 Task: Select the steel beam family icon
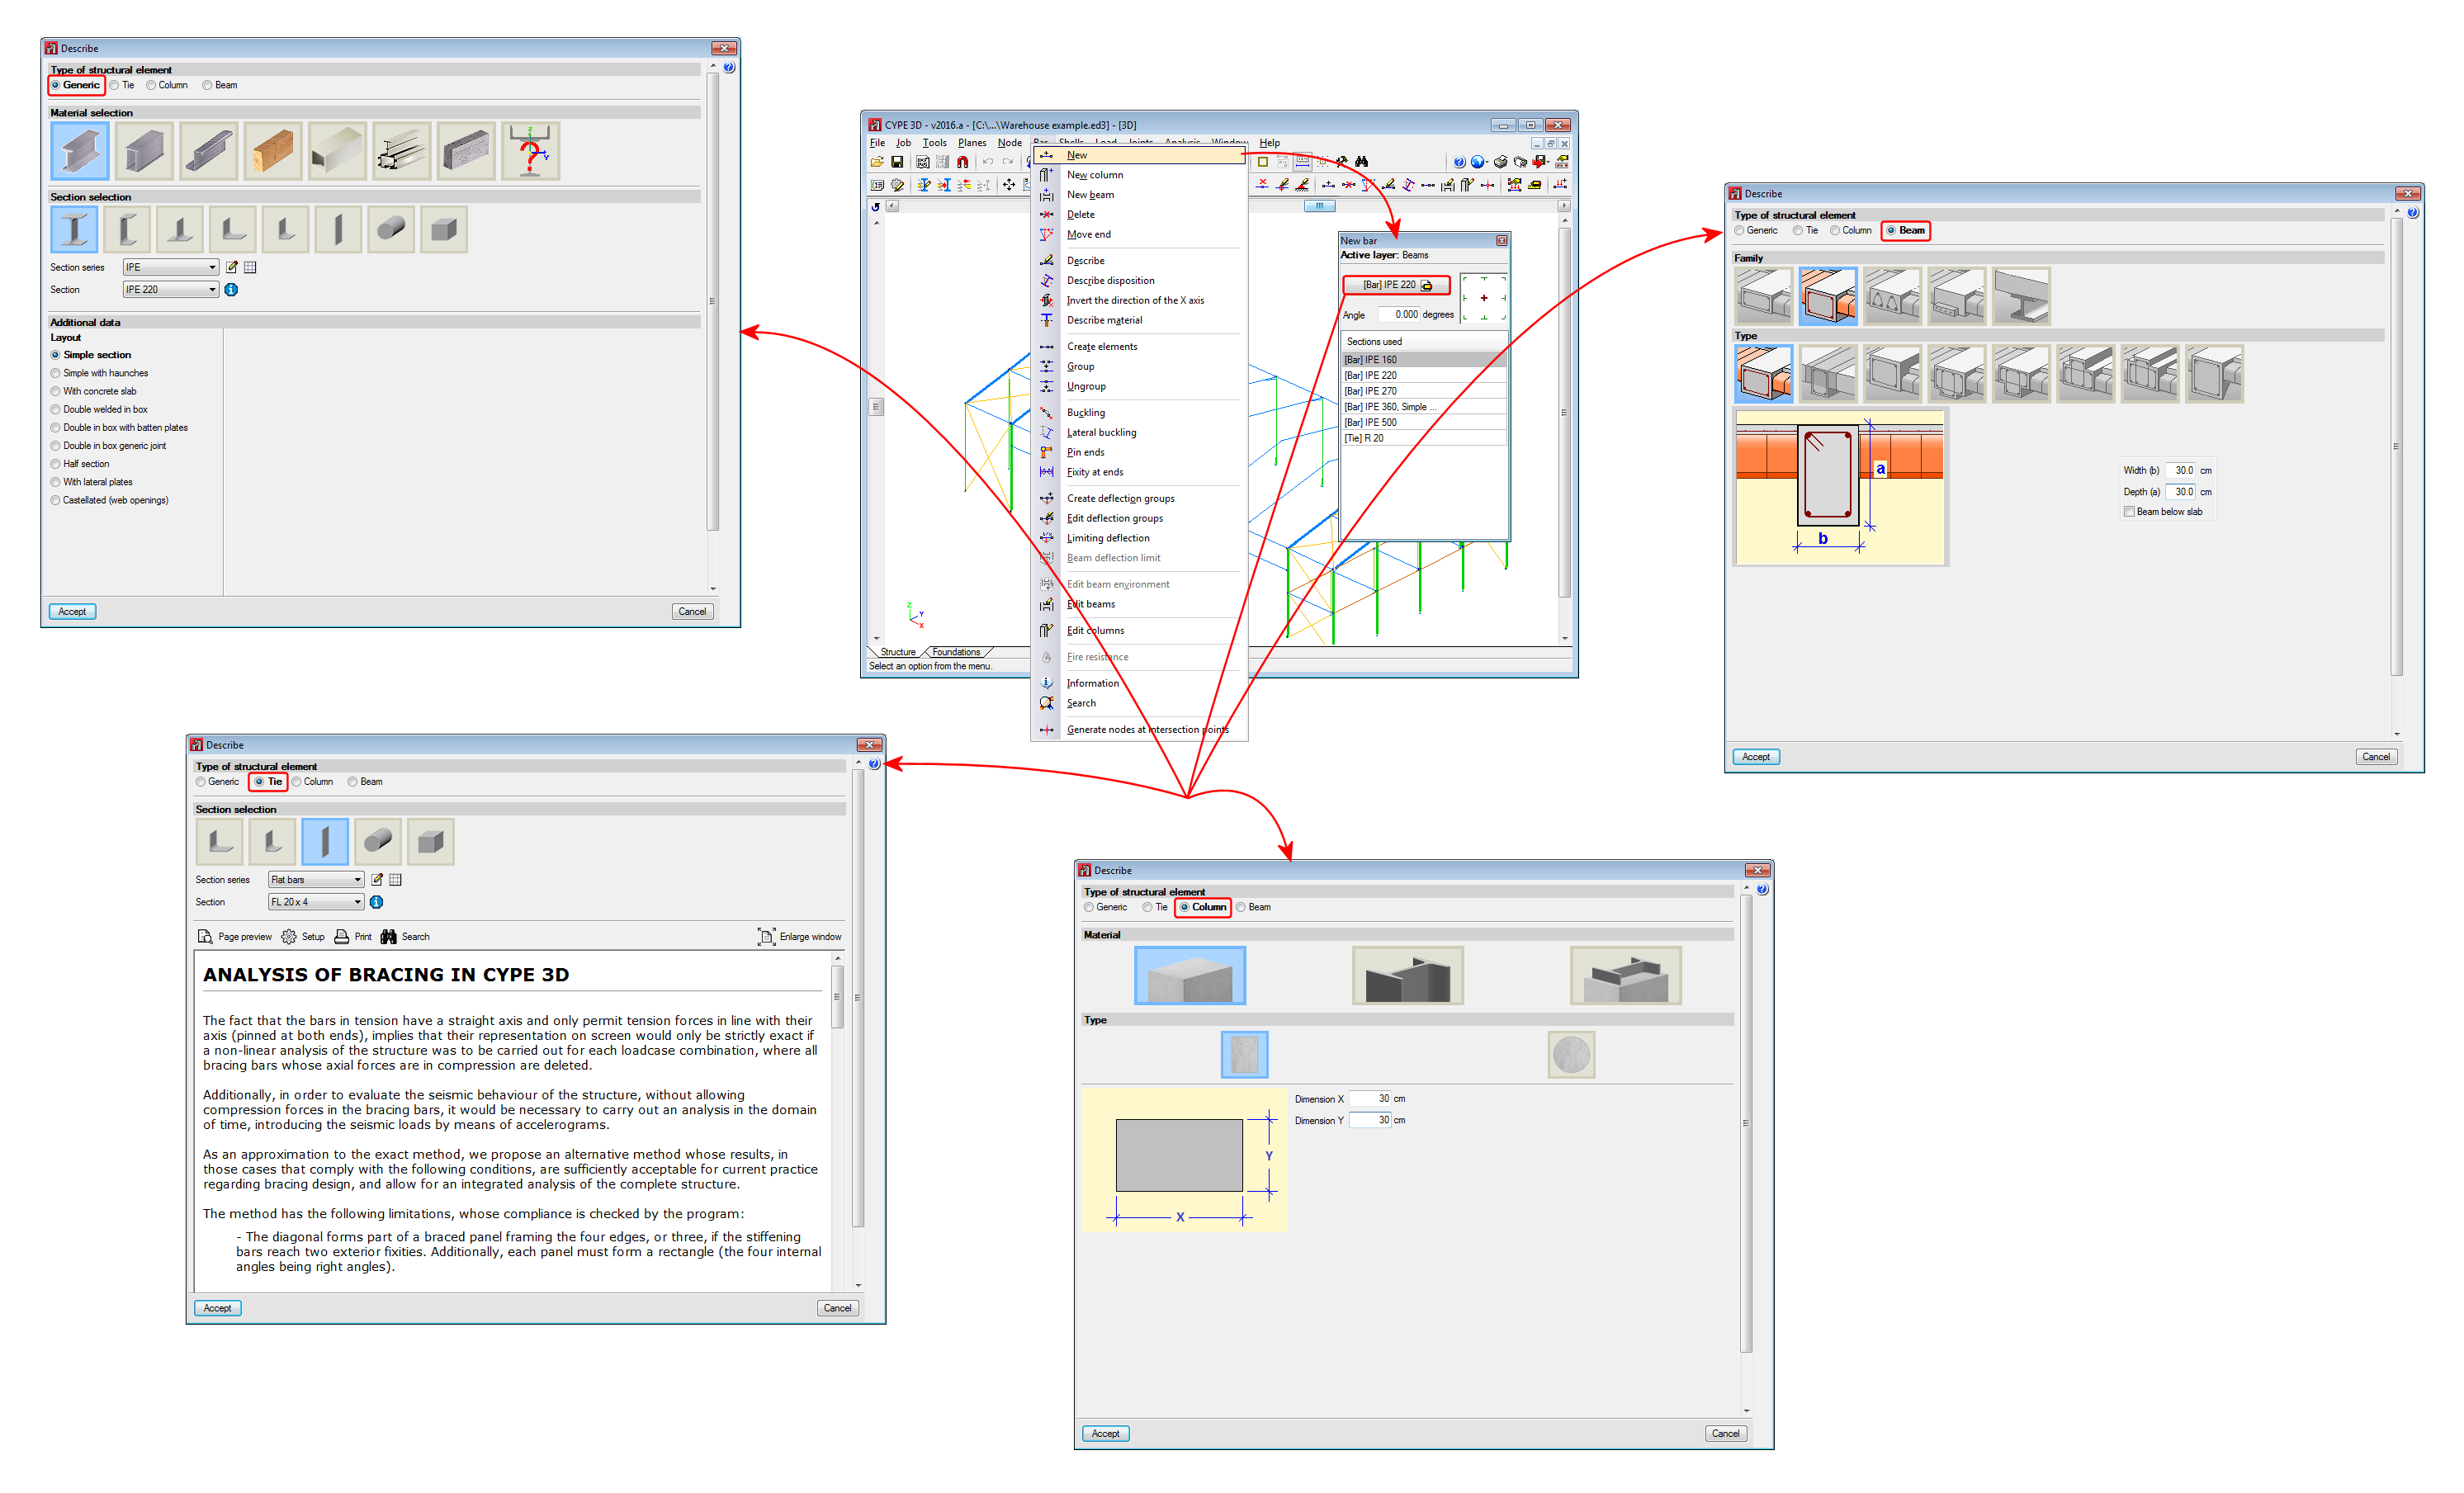(2021, 296)
